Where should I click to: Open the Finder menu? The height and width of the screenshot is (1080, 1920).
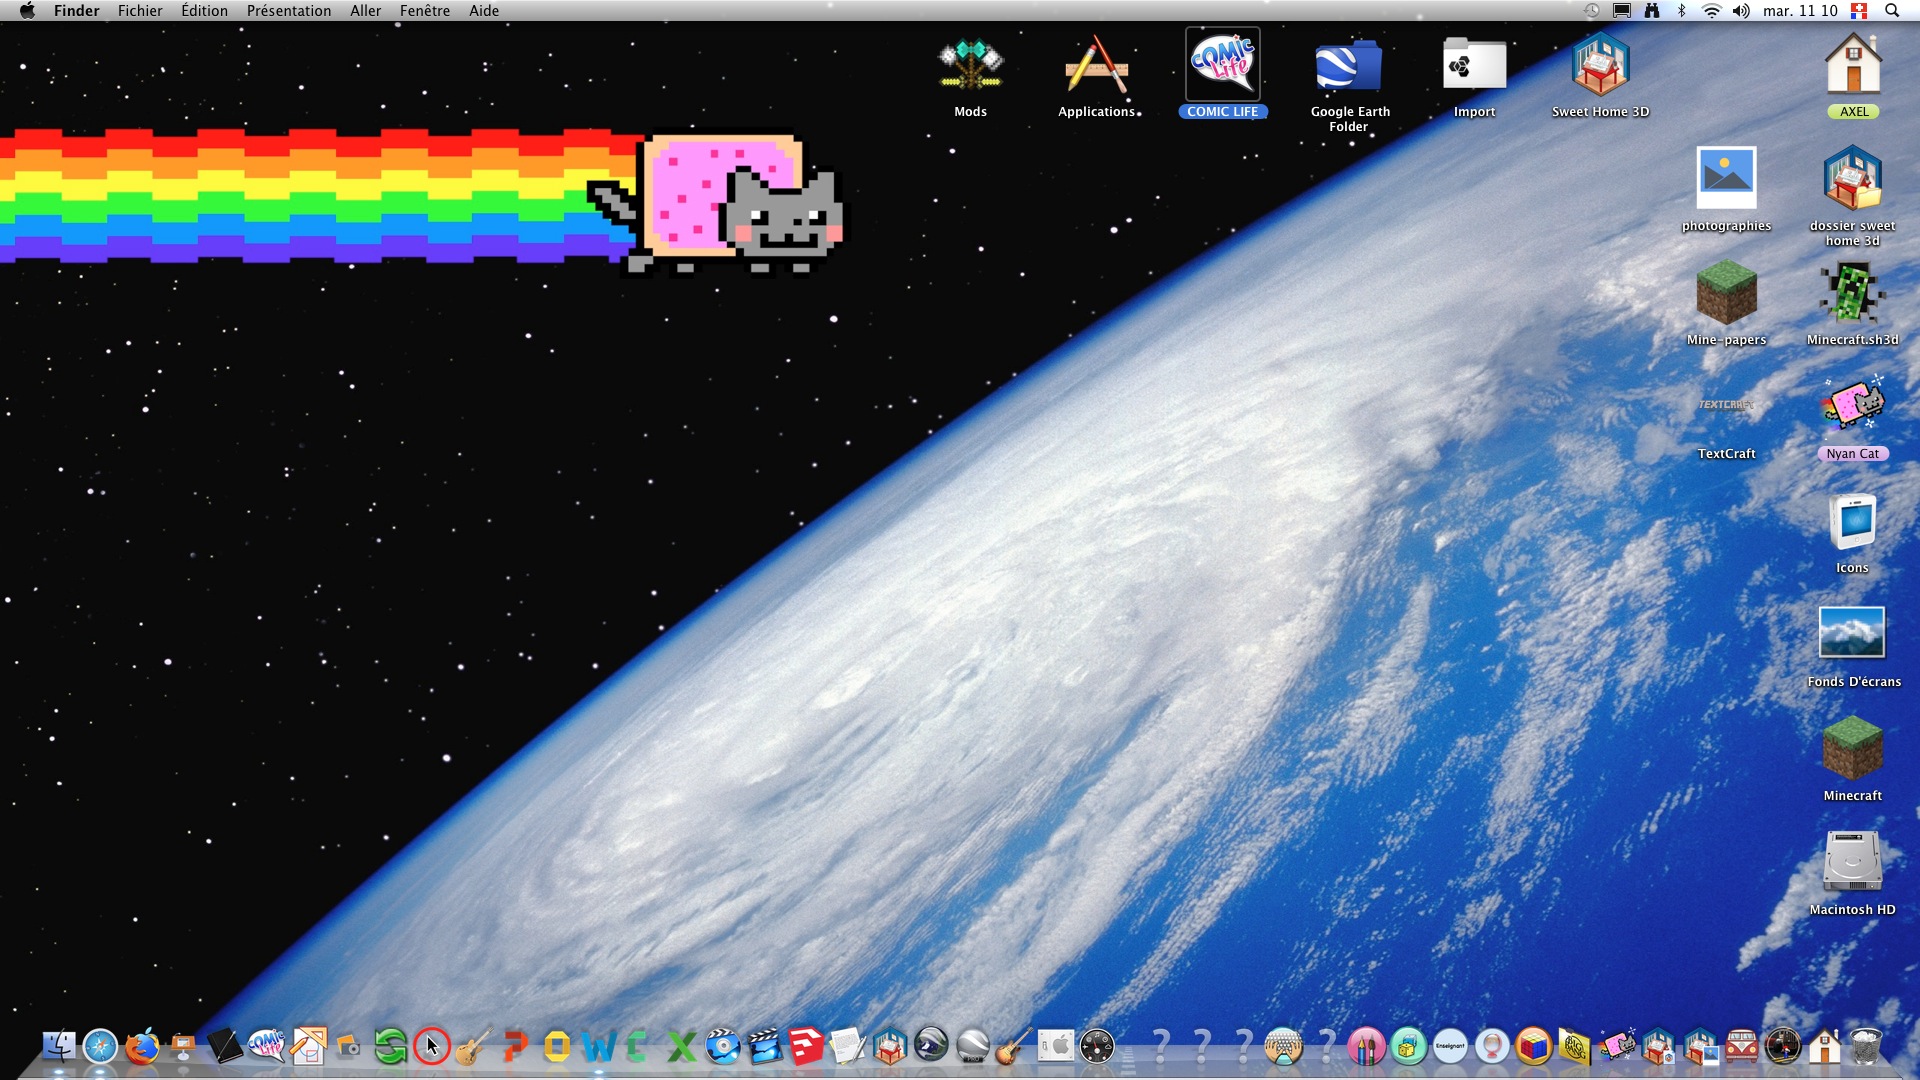[x=77, y=11]
